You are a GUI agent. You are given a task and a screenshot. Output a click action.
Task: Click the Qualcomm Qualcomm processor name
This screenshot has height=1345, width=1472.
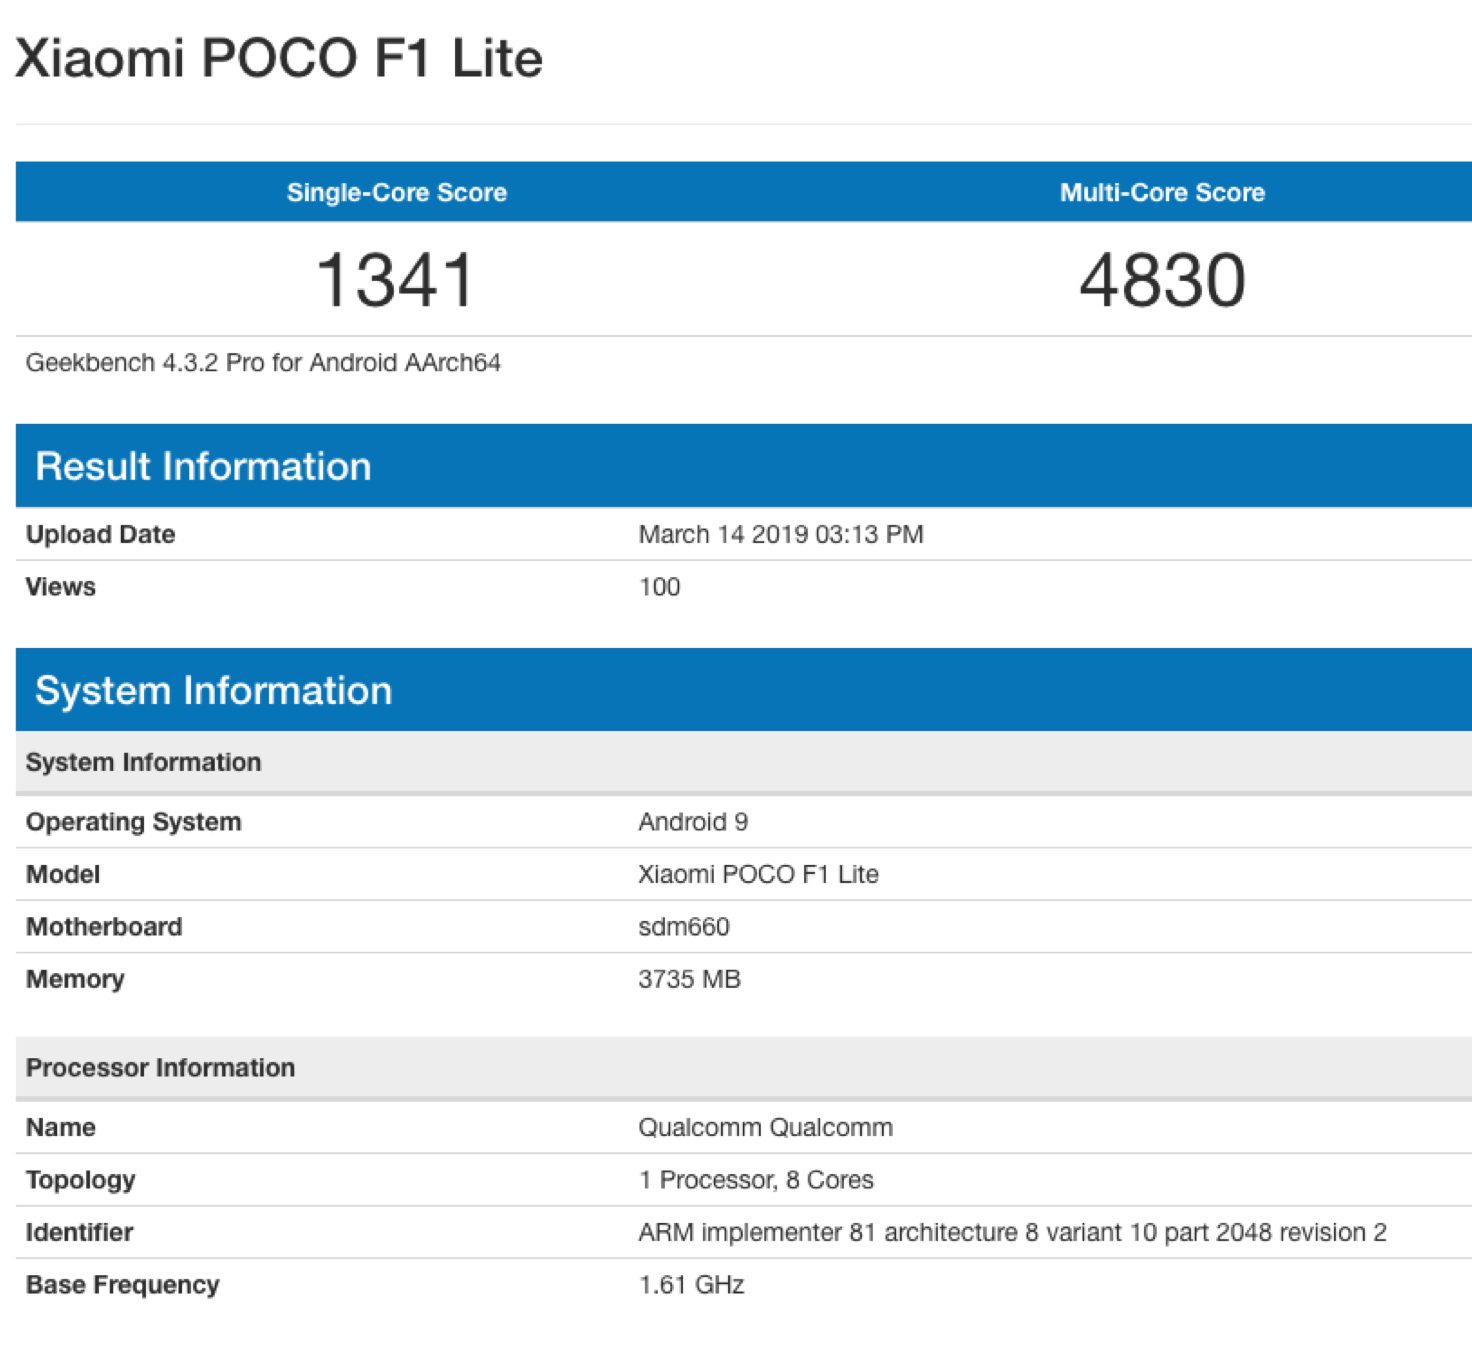click(765, 1127)
